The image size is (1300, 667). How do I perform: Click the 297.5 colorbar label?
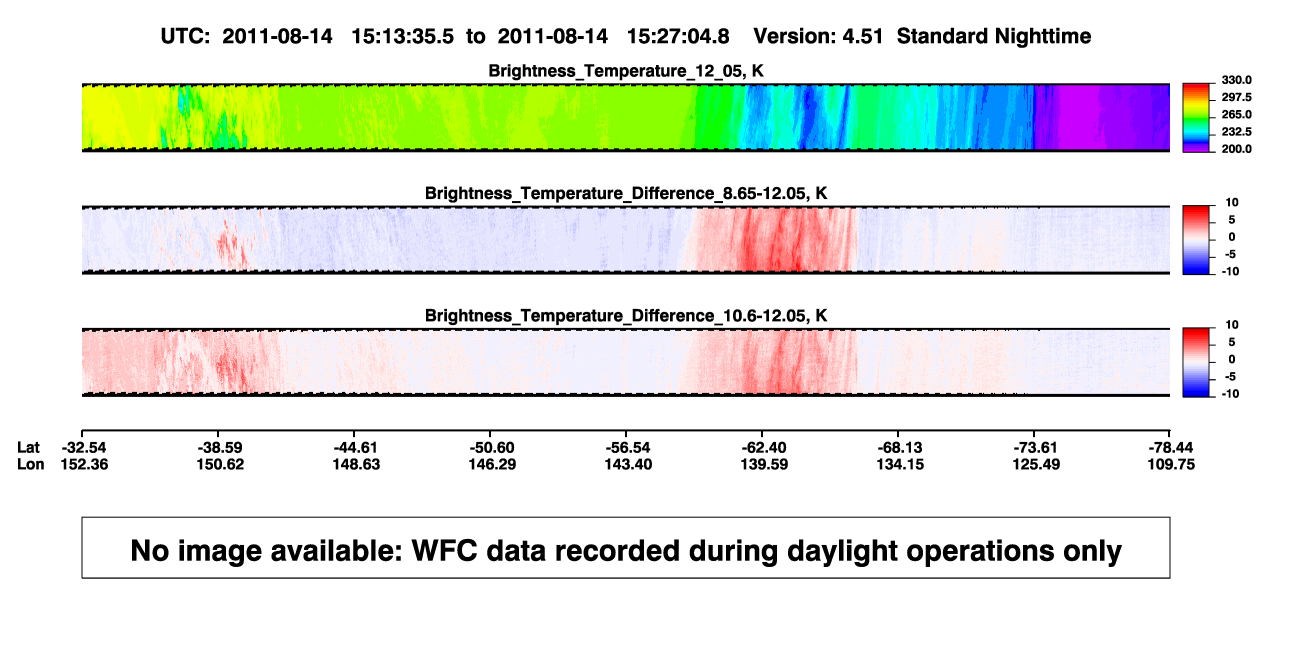pos(1236,97)
